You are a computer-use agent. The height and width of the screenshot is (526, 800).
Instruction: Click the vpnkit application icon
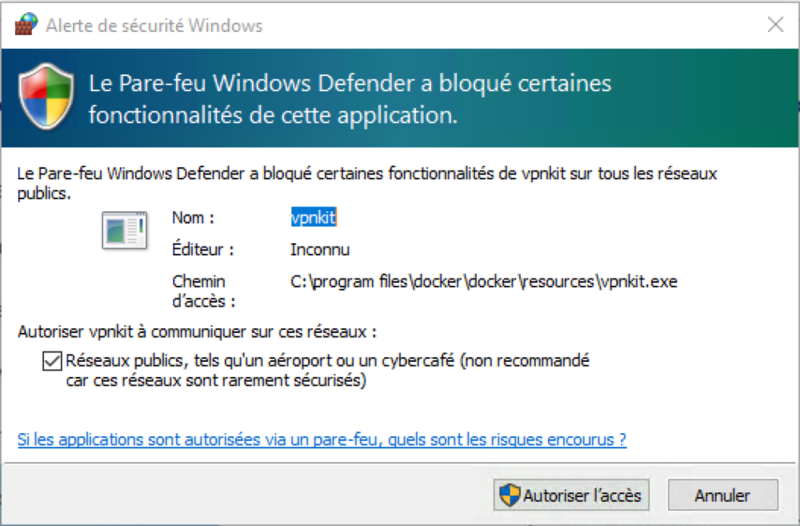[124, 230]
